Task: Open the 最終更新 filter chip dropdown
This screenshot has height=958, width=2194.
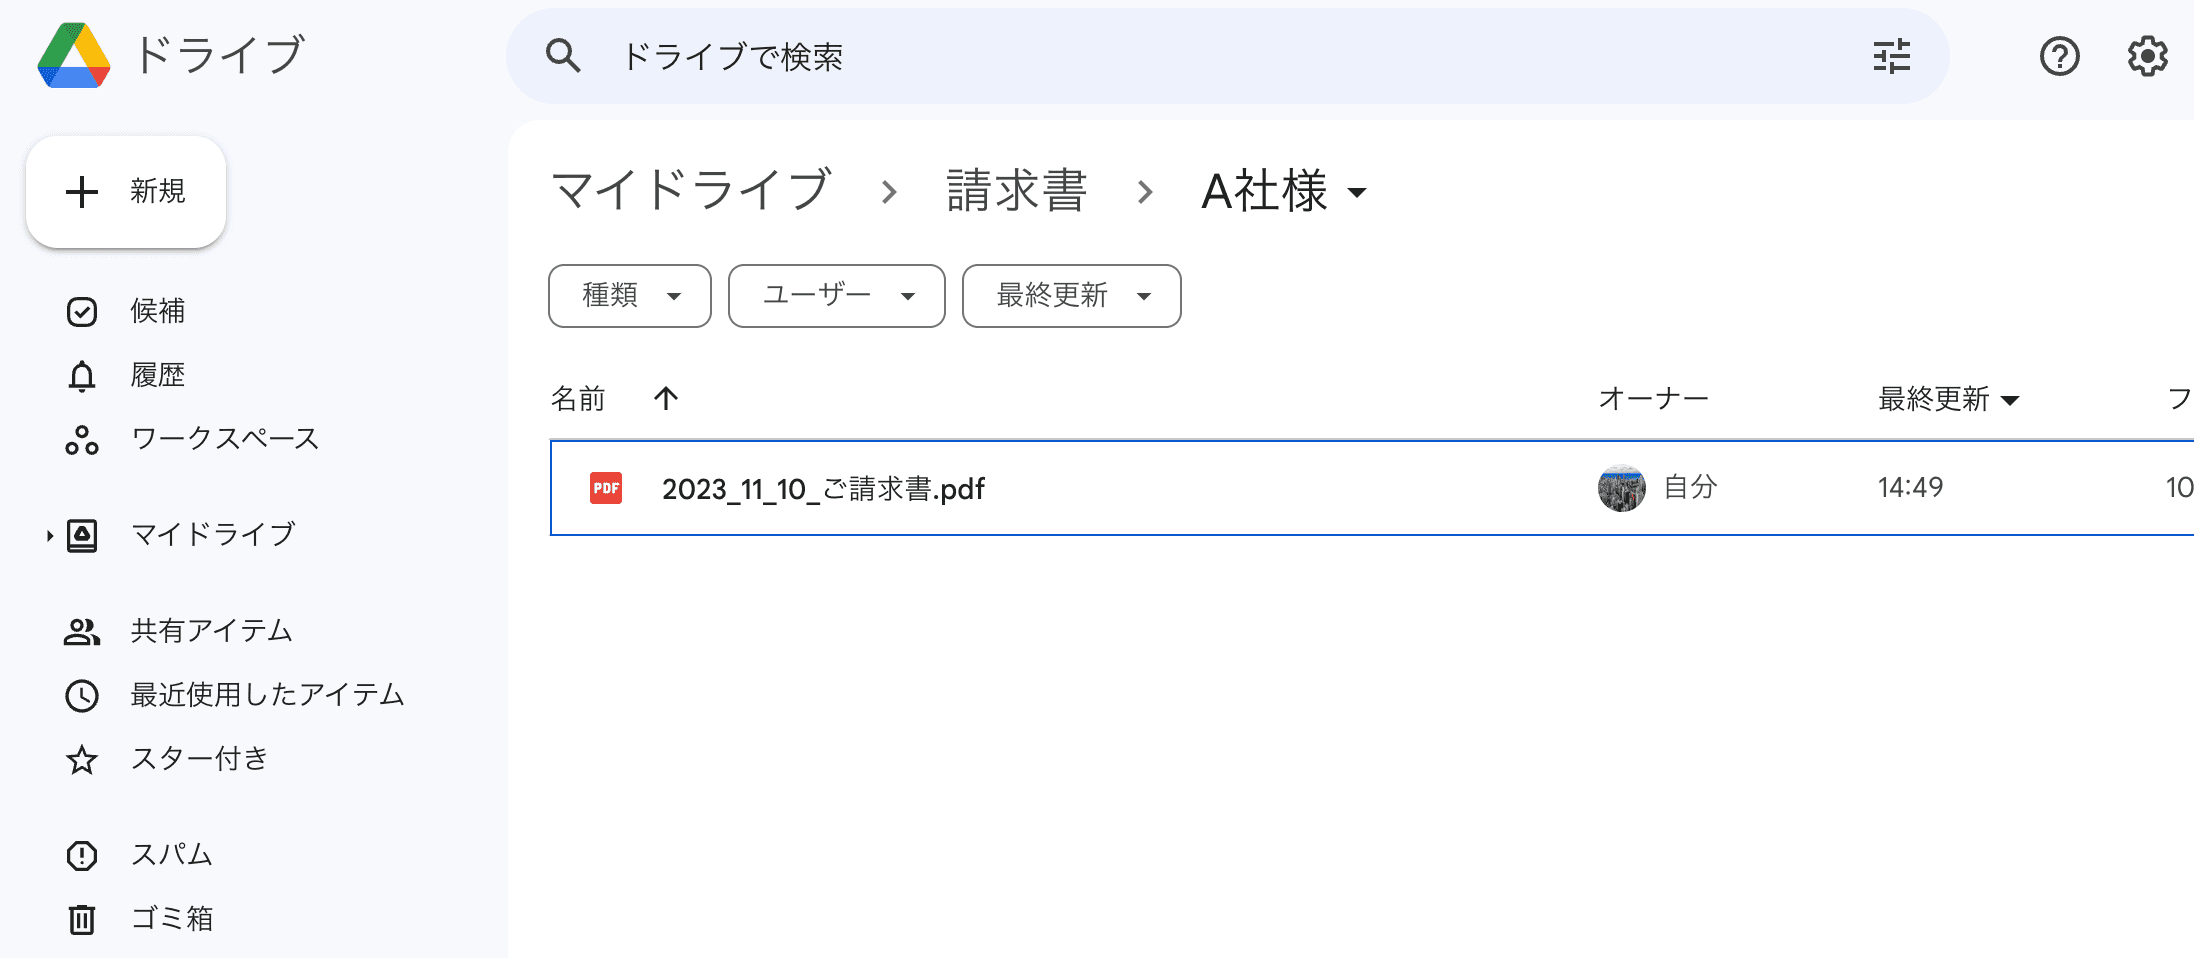Action: [1071, 296]
